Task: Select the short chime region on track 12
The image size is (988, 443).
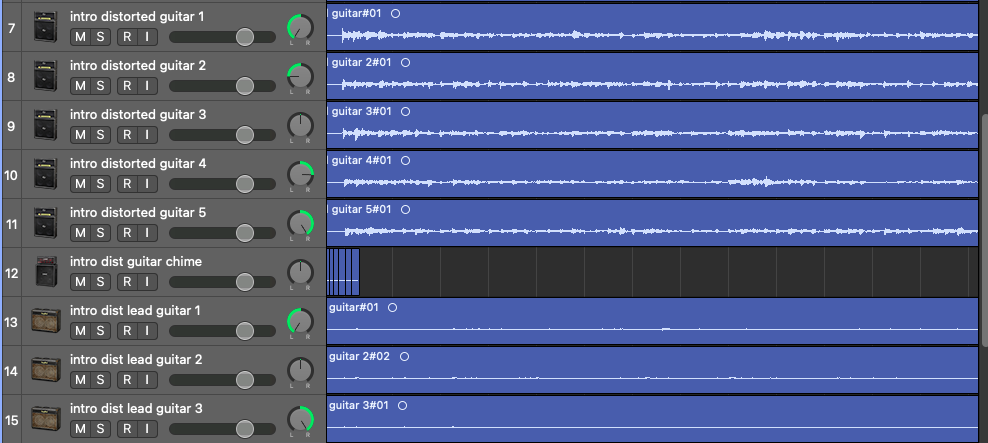Action: point(343,272)
